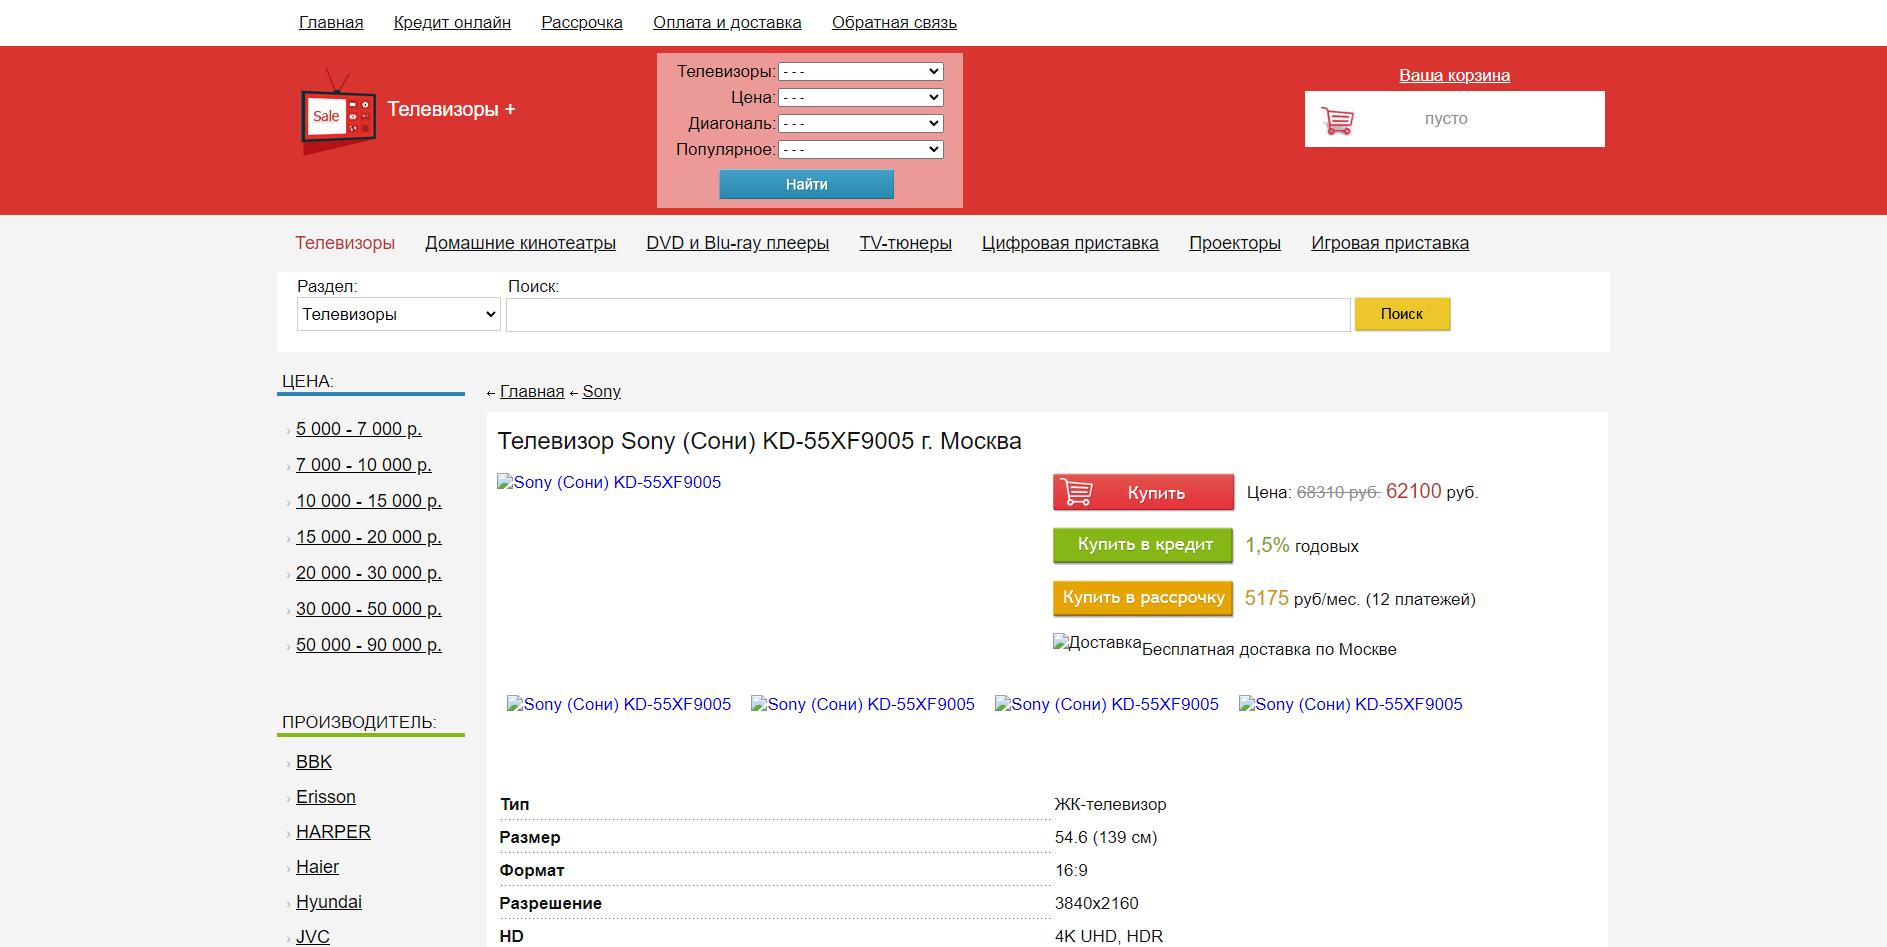The image size is (1887, 947).
Task: Click the orange Купить в рассрочку button
Action: (1144, 598)
